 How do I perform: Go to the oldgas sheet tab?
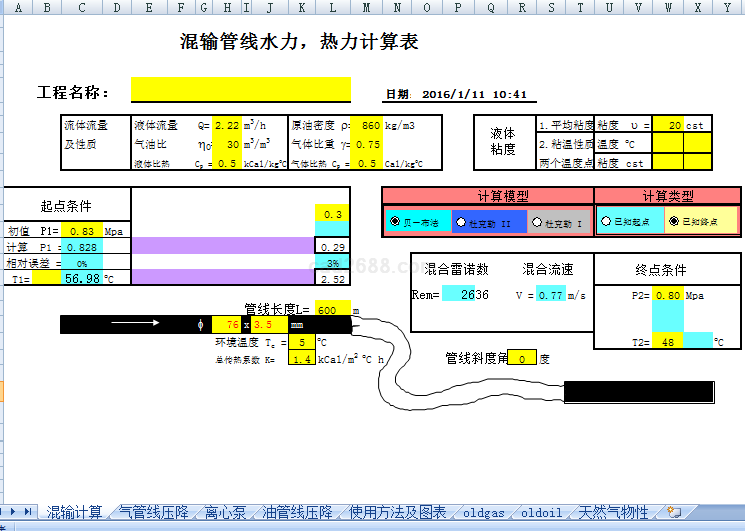click(485, 513)
